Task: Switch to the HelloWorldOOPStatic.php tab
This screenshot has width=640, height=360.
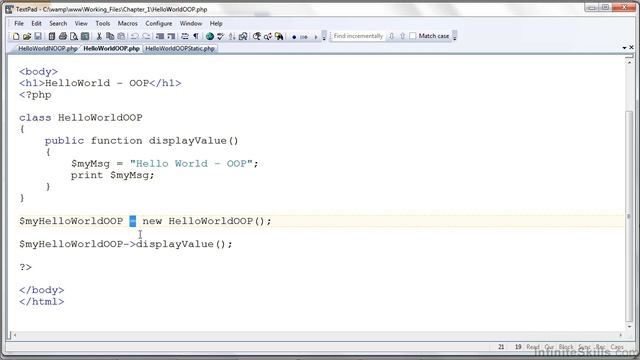Action: [x=180, y=49]
